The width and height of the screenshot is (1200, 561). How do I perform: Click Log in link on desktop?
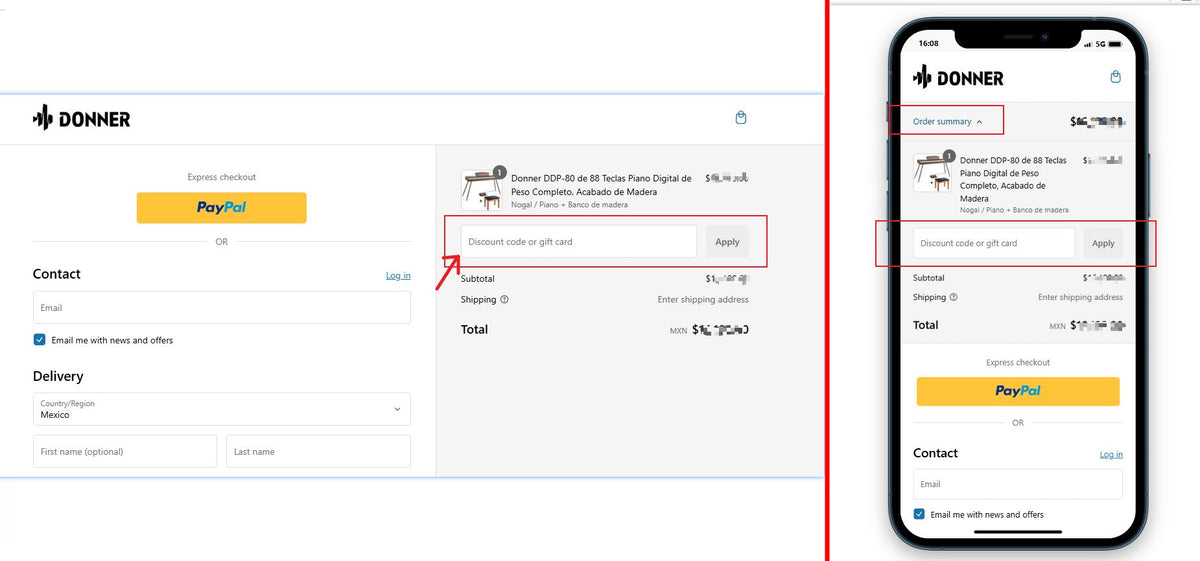[x=398, y=275]
